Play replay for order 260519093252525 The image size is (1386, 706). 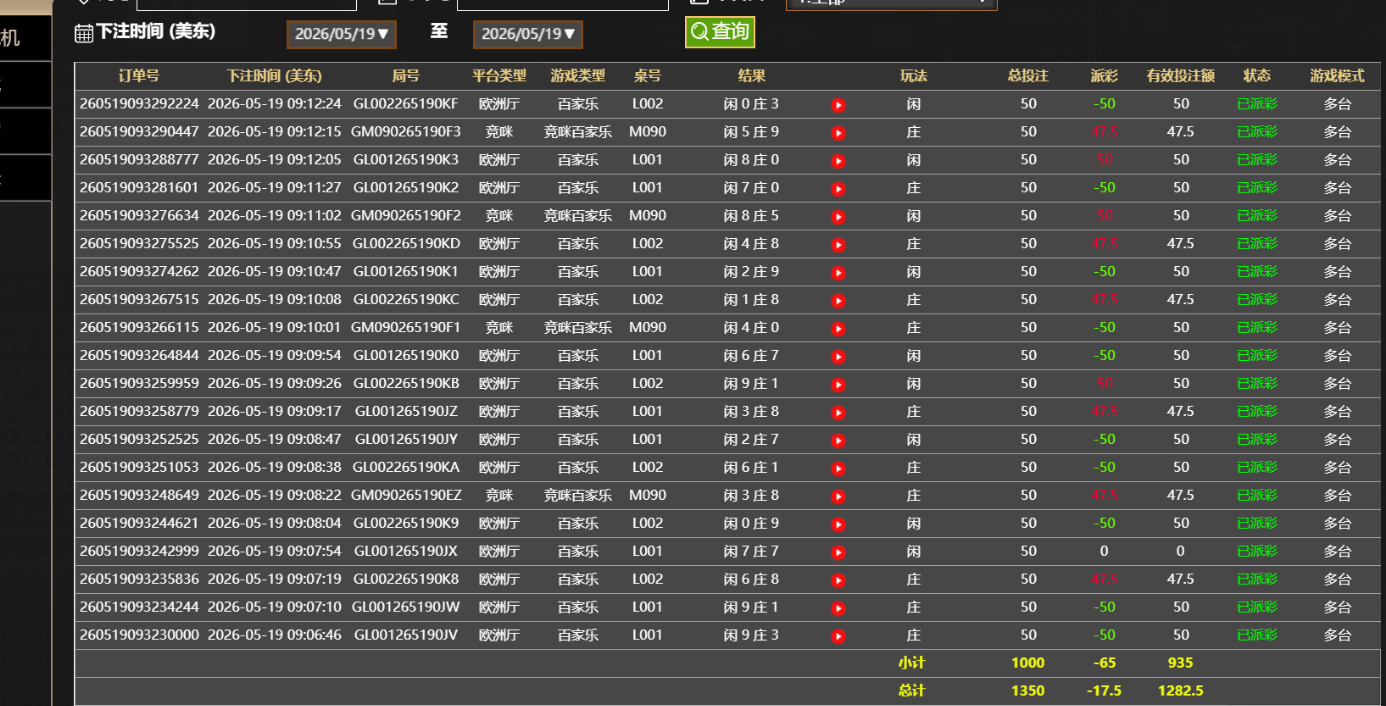point(838,441)
